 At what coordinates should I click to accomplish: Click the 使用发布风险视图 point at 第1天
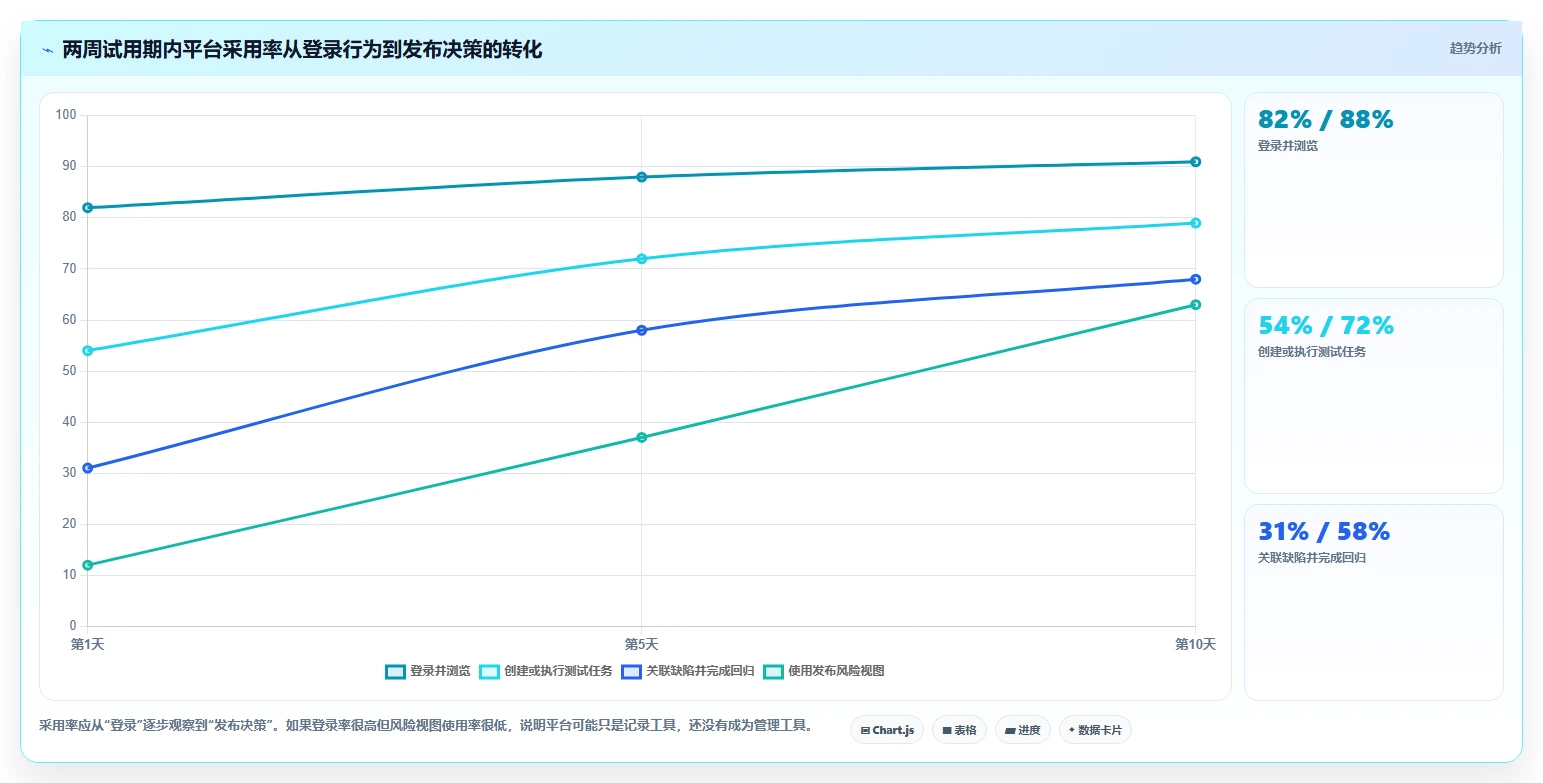pos(88,565)
